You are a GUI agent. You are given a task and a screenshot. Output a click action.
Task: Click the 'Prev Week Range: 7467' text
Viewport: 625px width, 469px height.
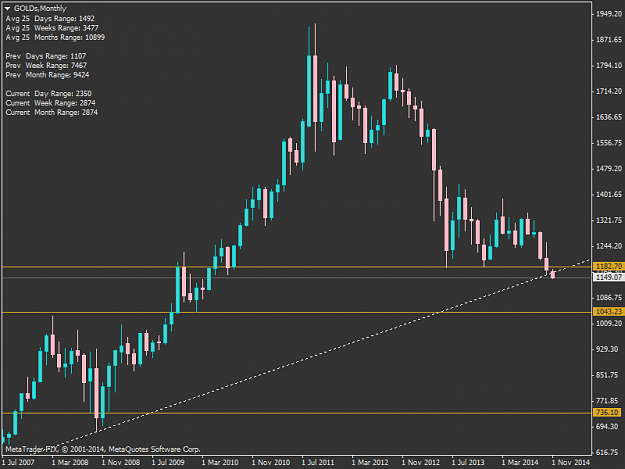46,65
